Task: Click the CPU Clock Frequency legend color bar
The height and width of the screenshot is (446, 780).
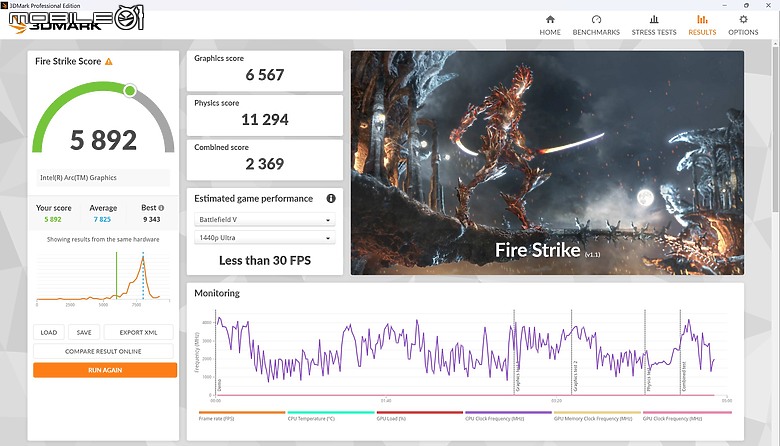Action: (508, 412)
